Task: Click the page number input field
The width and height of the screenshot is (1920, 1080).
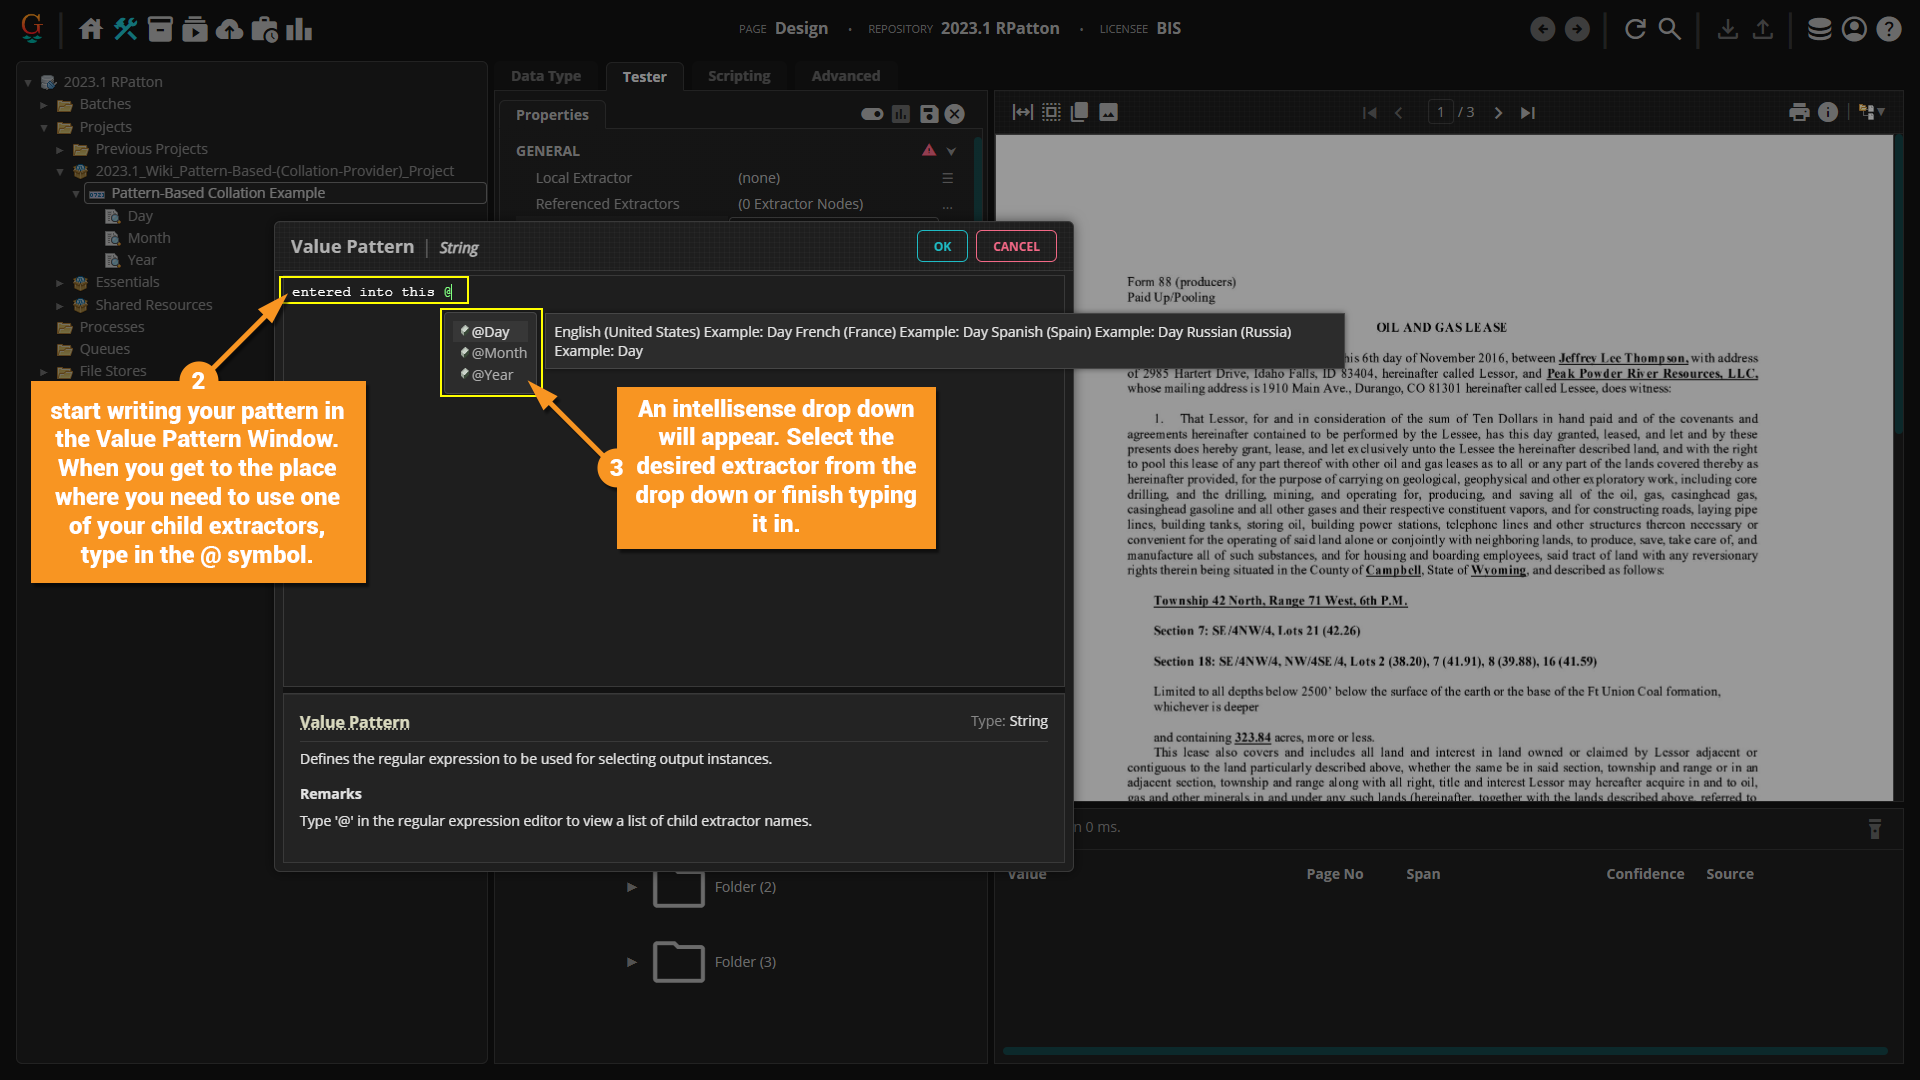Action: pyautogui.click(x=1440, y=112)
